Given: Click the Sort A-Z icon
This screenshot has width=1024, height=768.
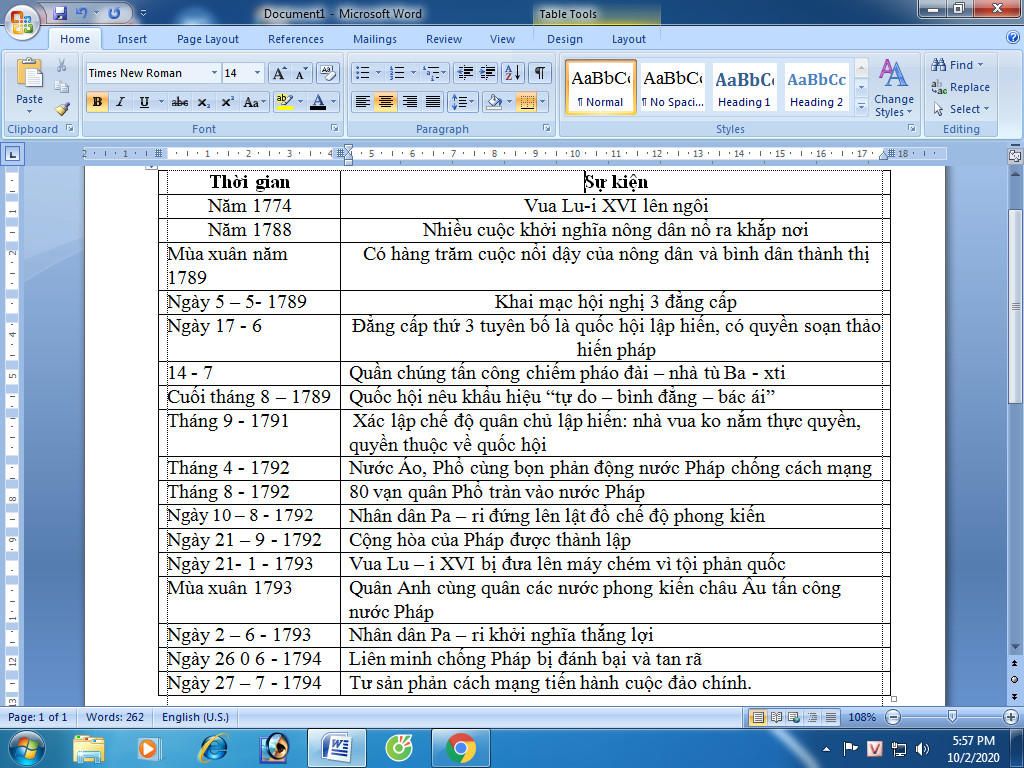Looking at the screenshot, I should [512, 73].
